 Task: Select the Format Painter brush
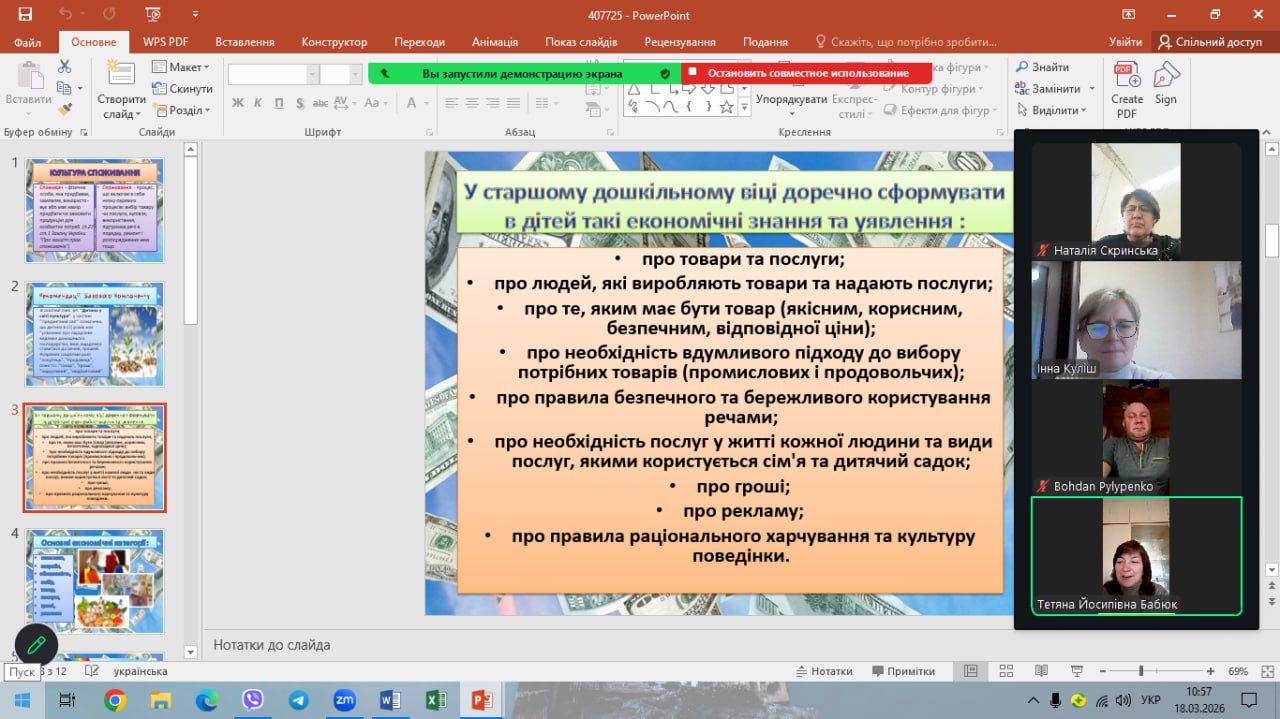click(65, 110)
